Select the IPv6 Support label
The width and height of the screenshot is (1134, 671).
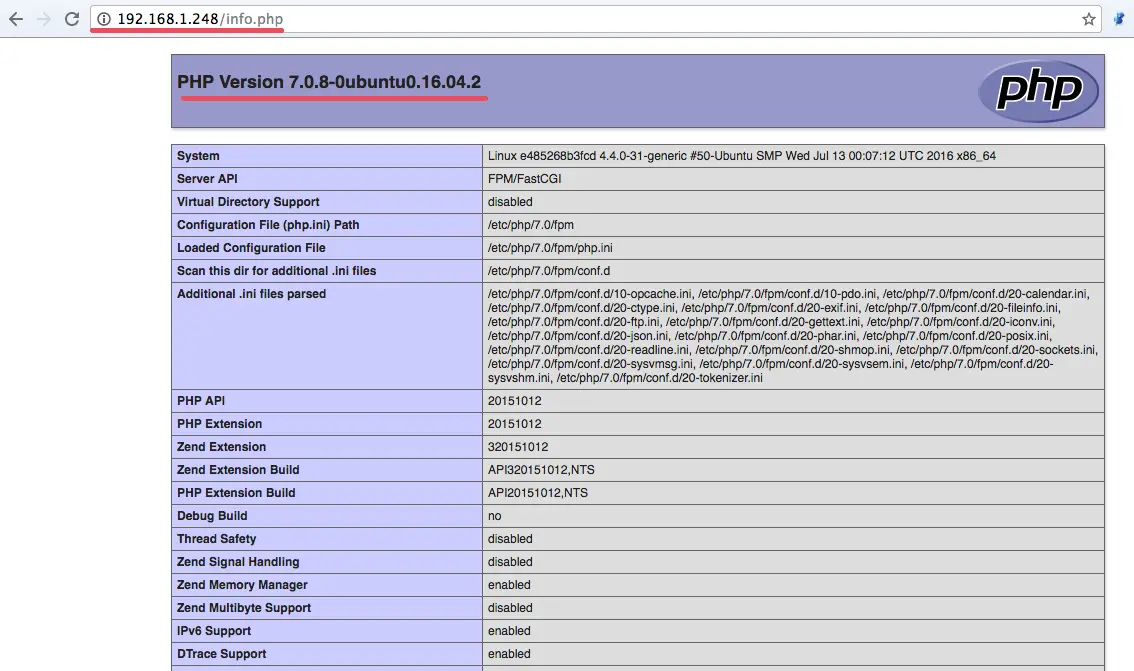tap(214, 632)
